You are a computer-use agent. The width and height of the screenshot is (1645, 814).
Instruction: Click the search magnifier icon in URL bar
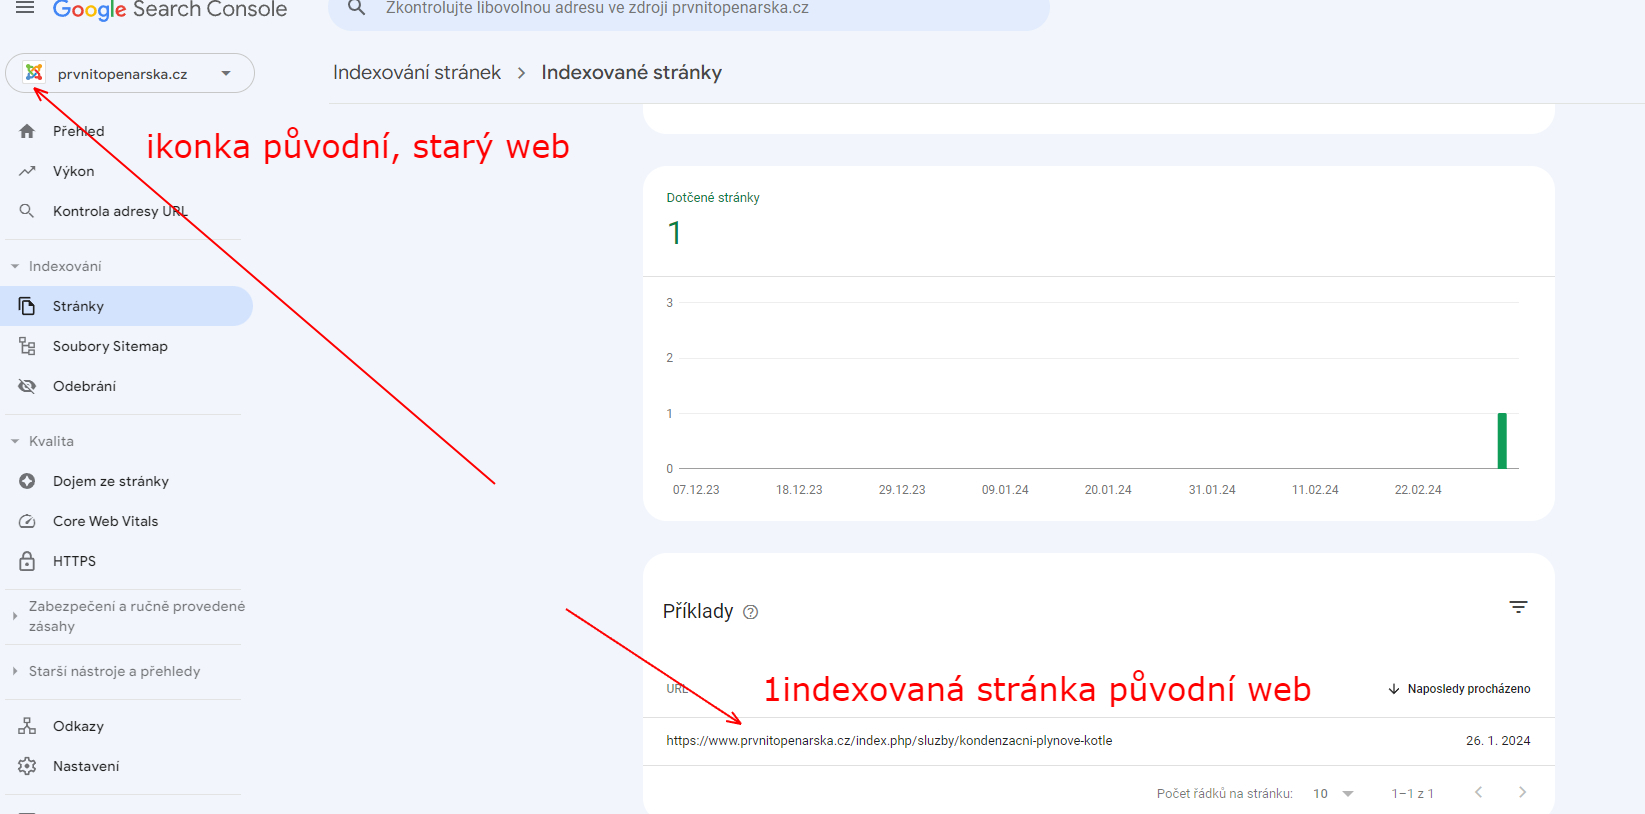(x=356, y=8)
